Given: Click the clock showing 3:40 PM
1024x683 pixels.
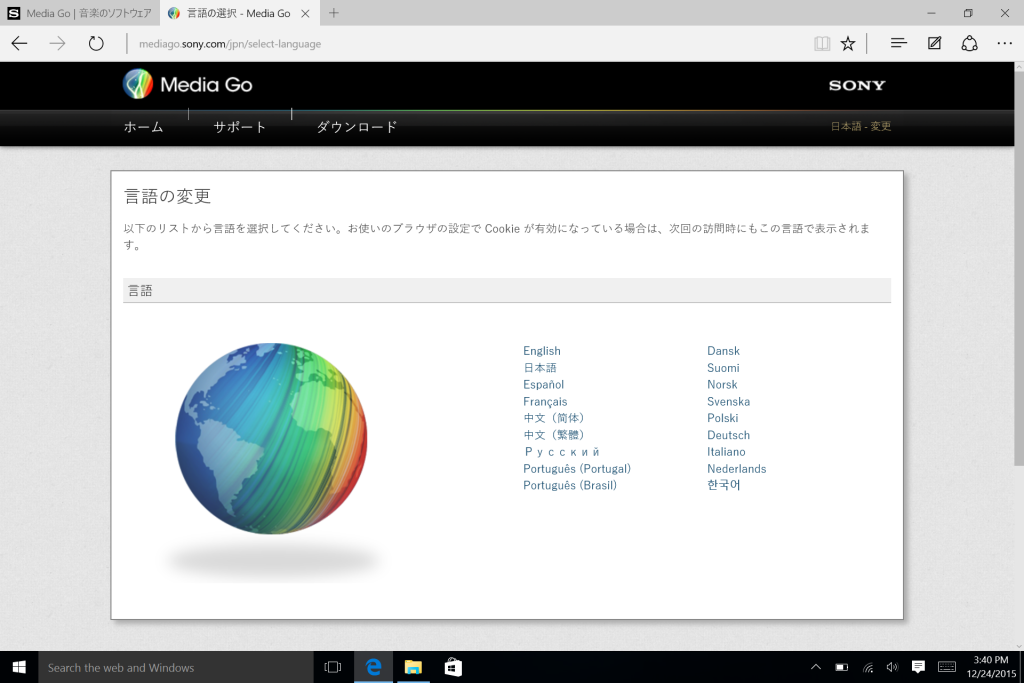Looking at the screenshot, I should [x=991, y=667].
